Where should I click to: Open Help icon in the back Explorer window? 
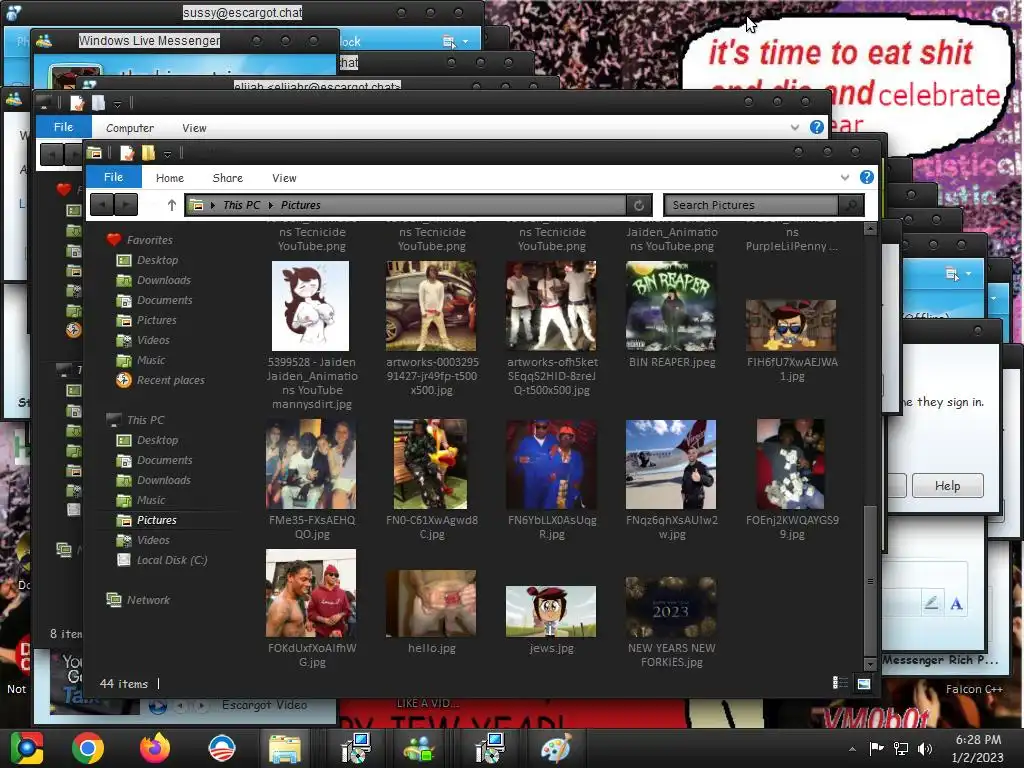point(817,127)
